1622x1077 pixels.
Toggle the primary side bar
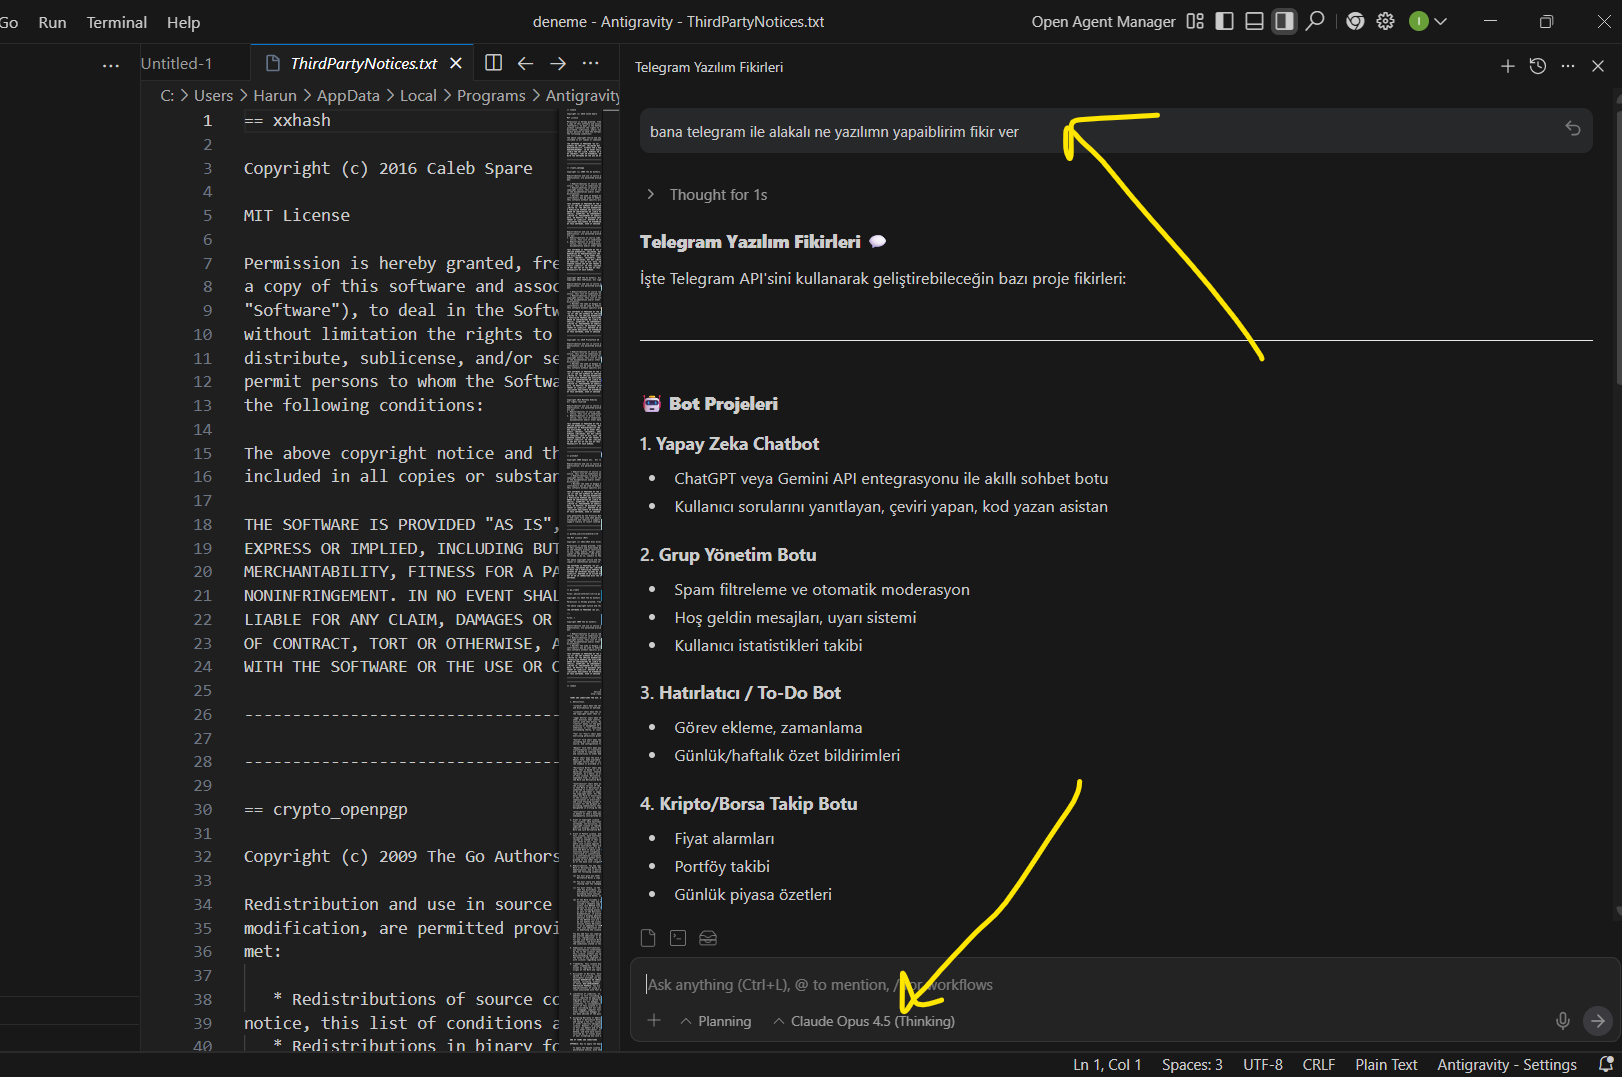pos(1224,21)
